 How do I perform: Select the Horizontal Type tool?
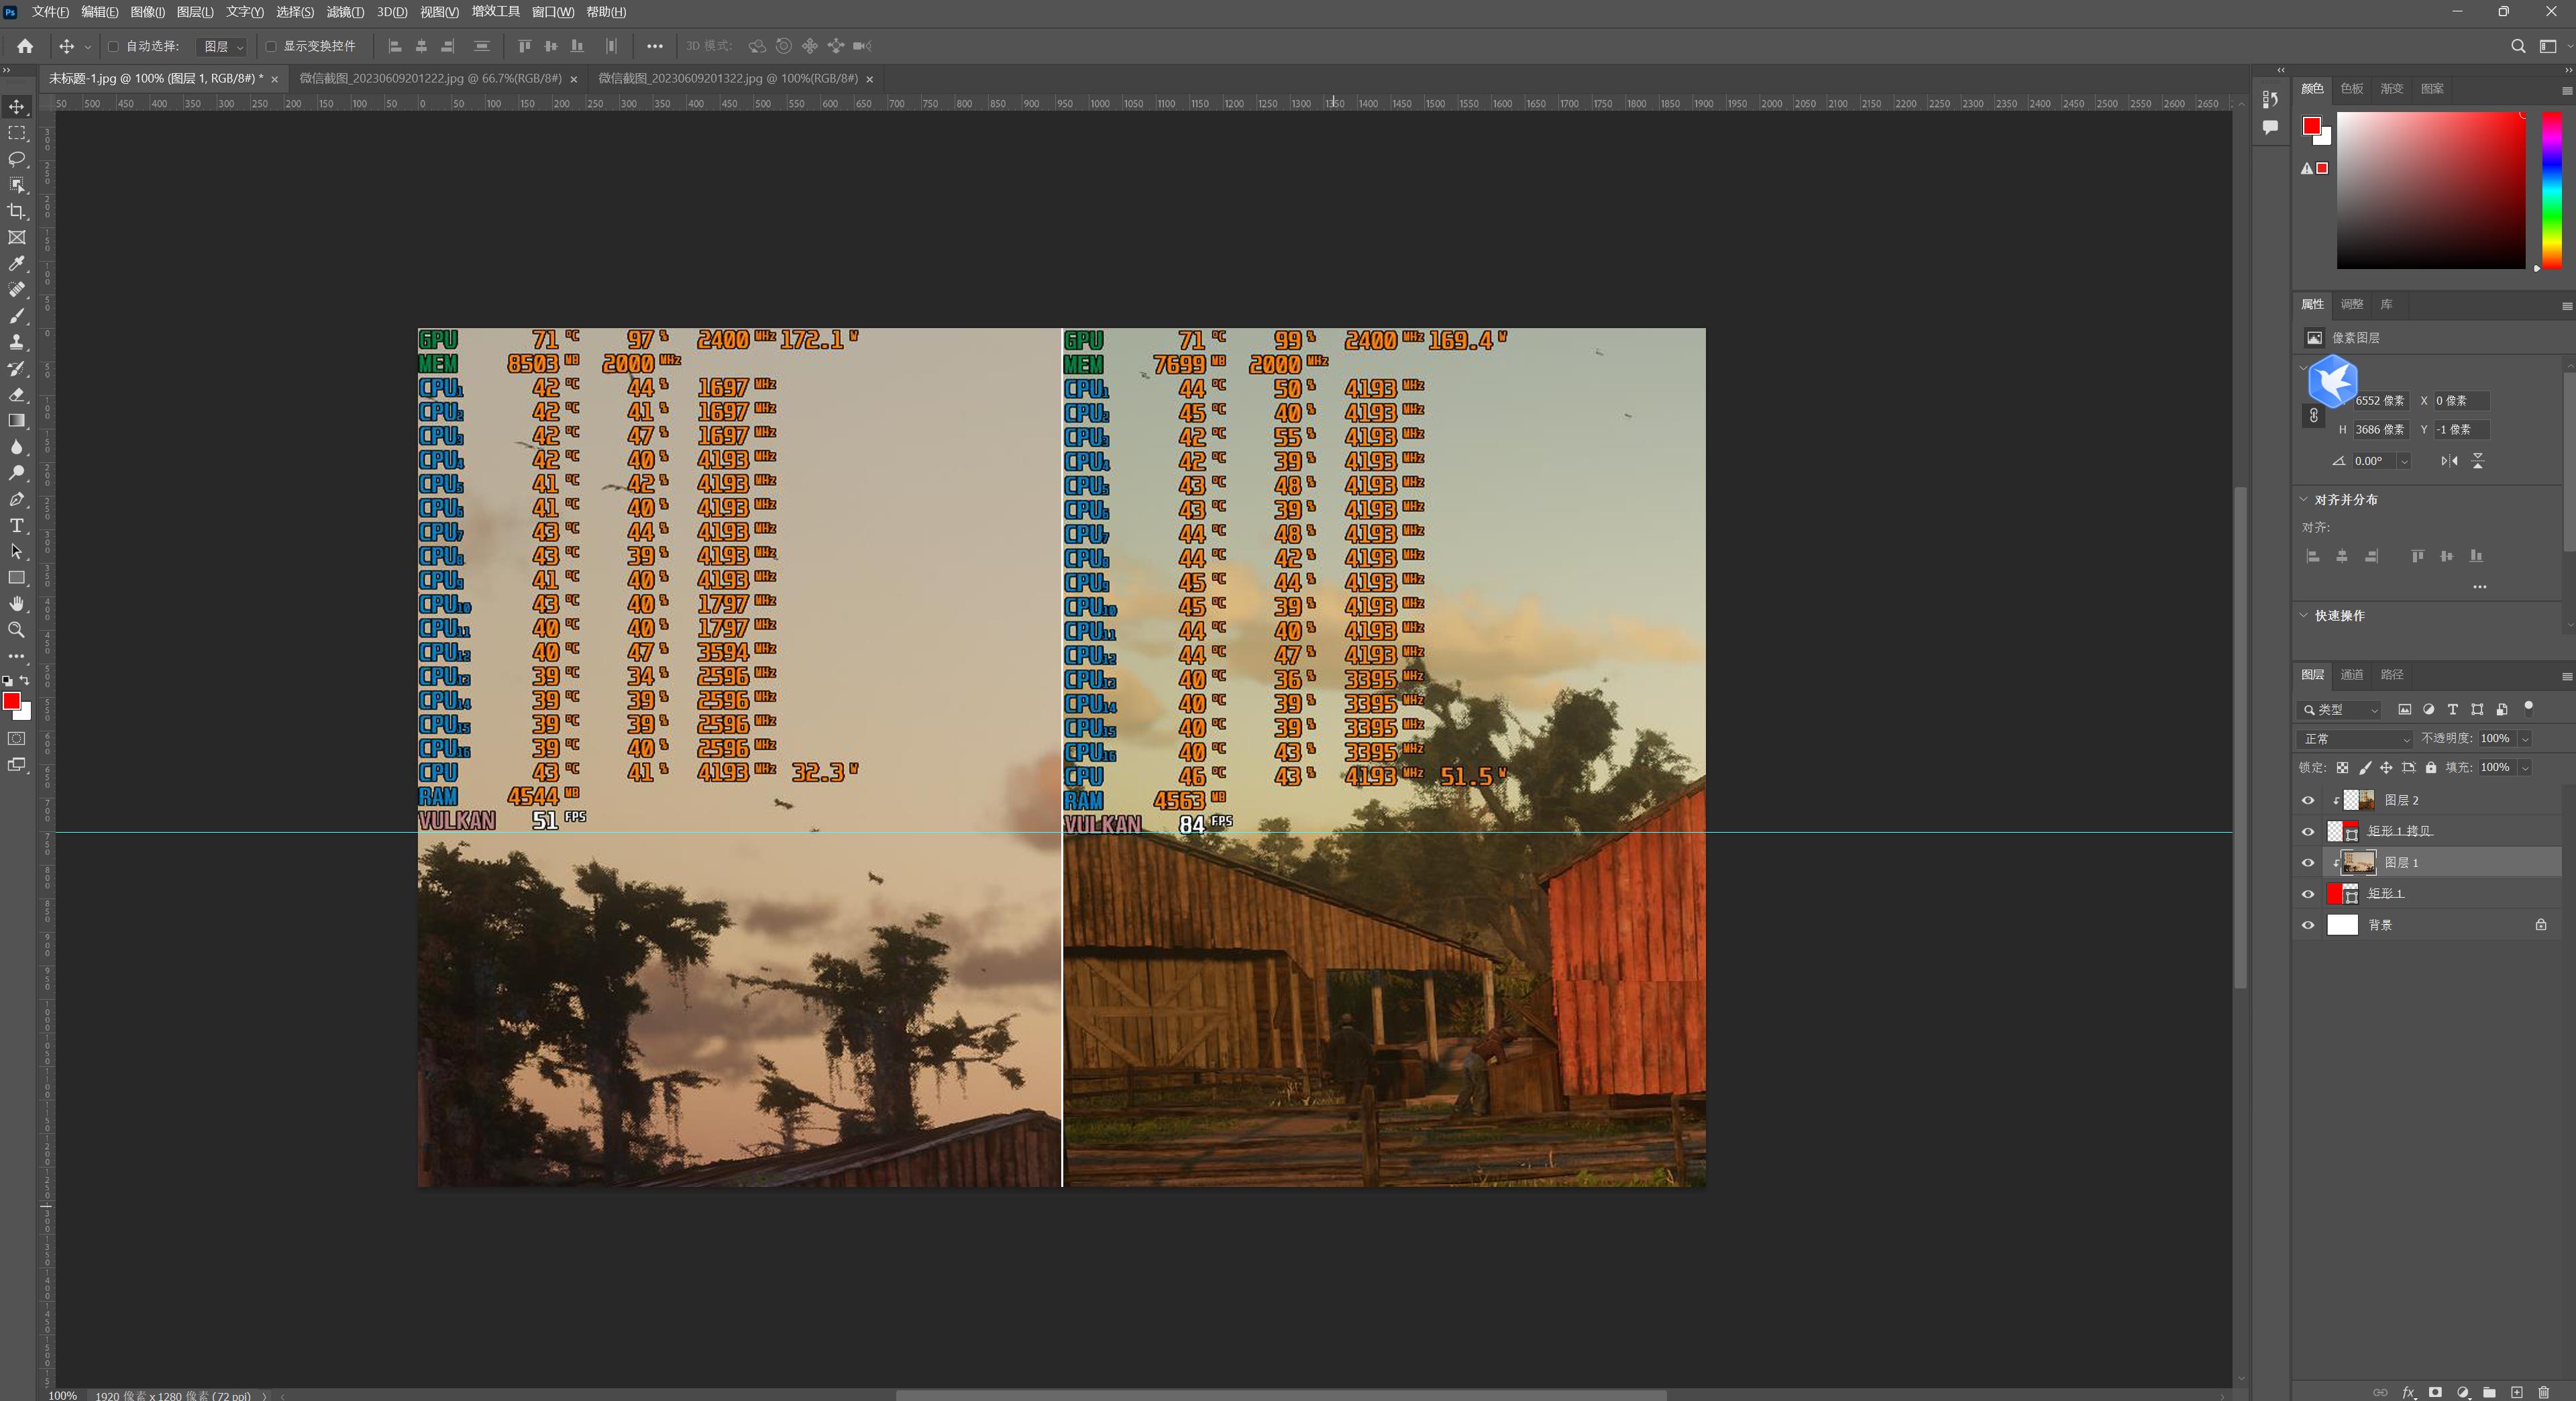click(x=17, y=526)
